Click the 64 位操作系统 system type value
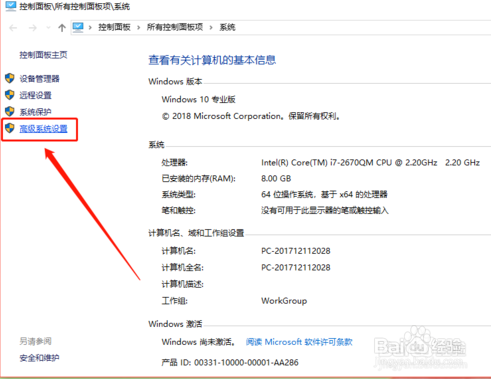This screenshot has height=379, width=491. click(x=324, y=194)
